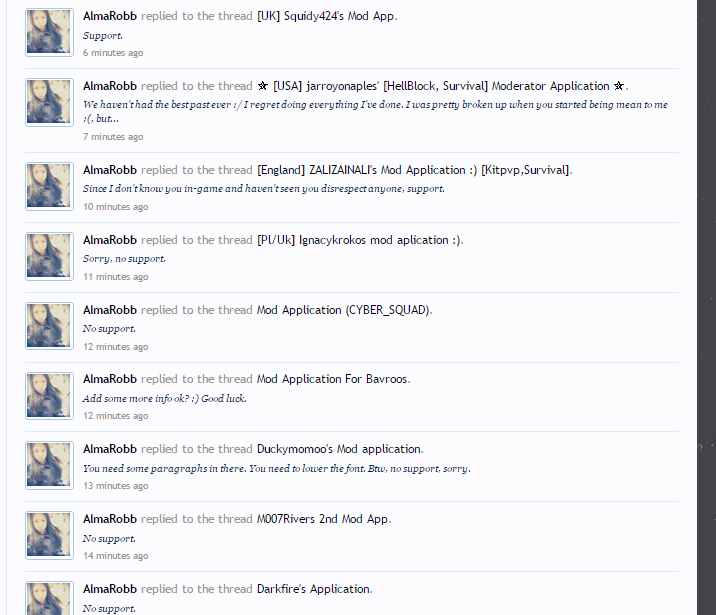
Task: Click the '6 minutes ago' timestamp
Action: click(113, 53)
